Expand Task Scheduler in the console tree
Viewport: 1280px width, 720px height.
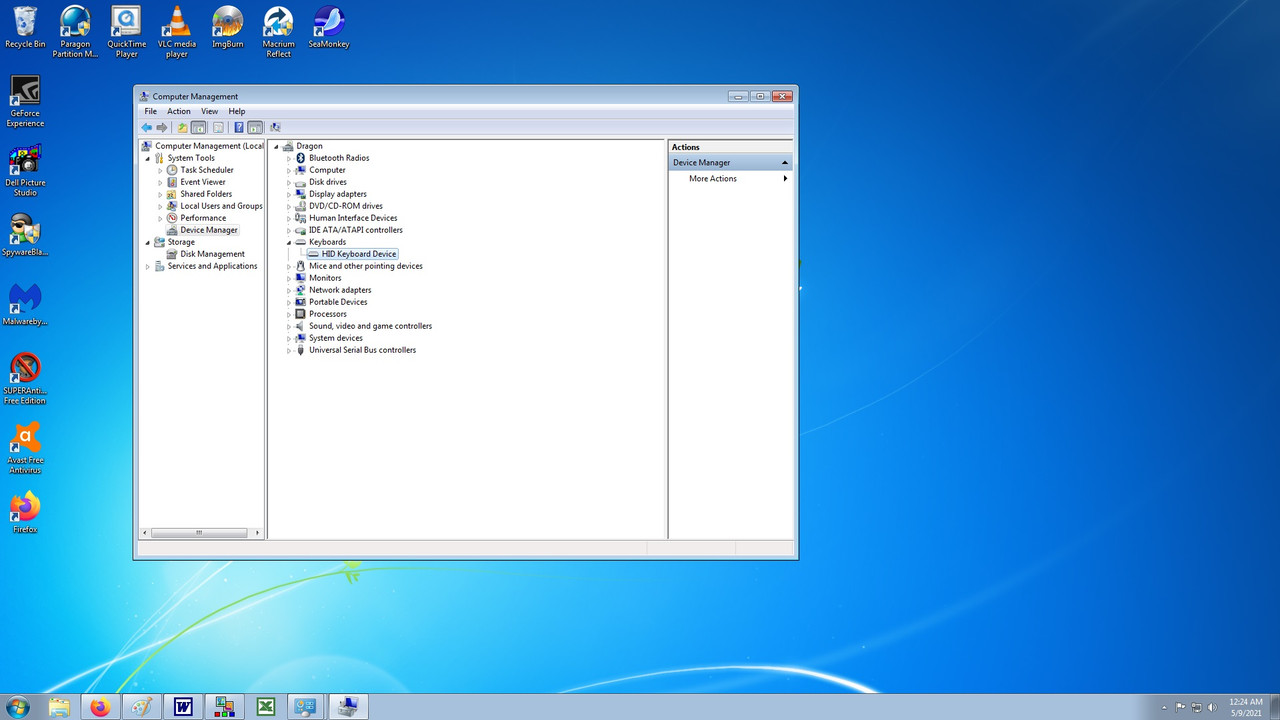[x=160, y=170]
